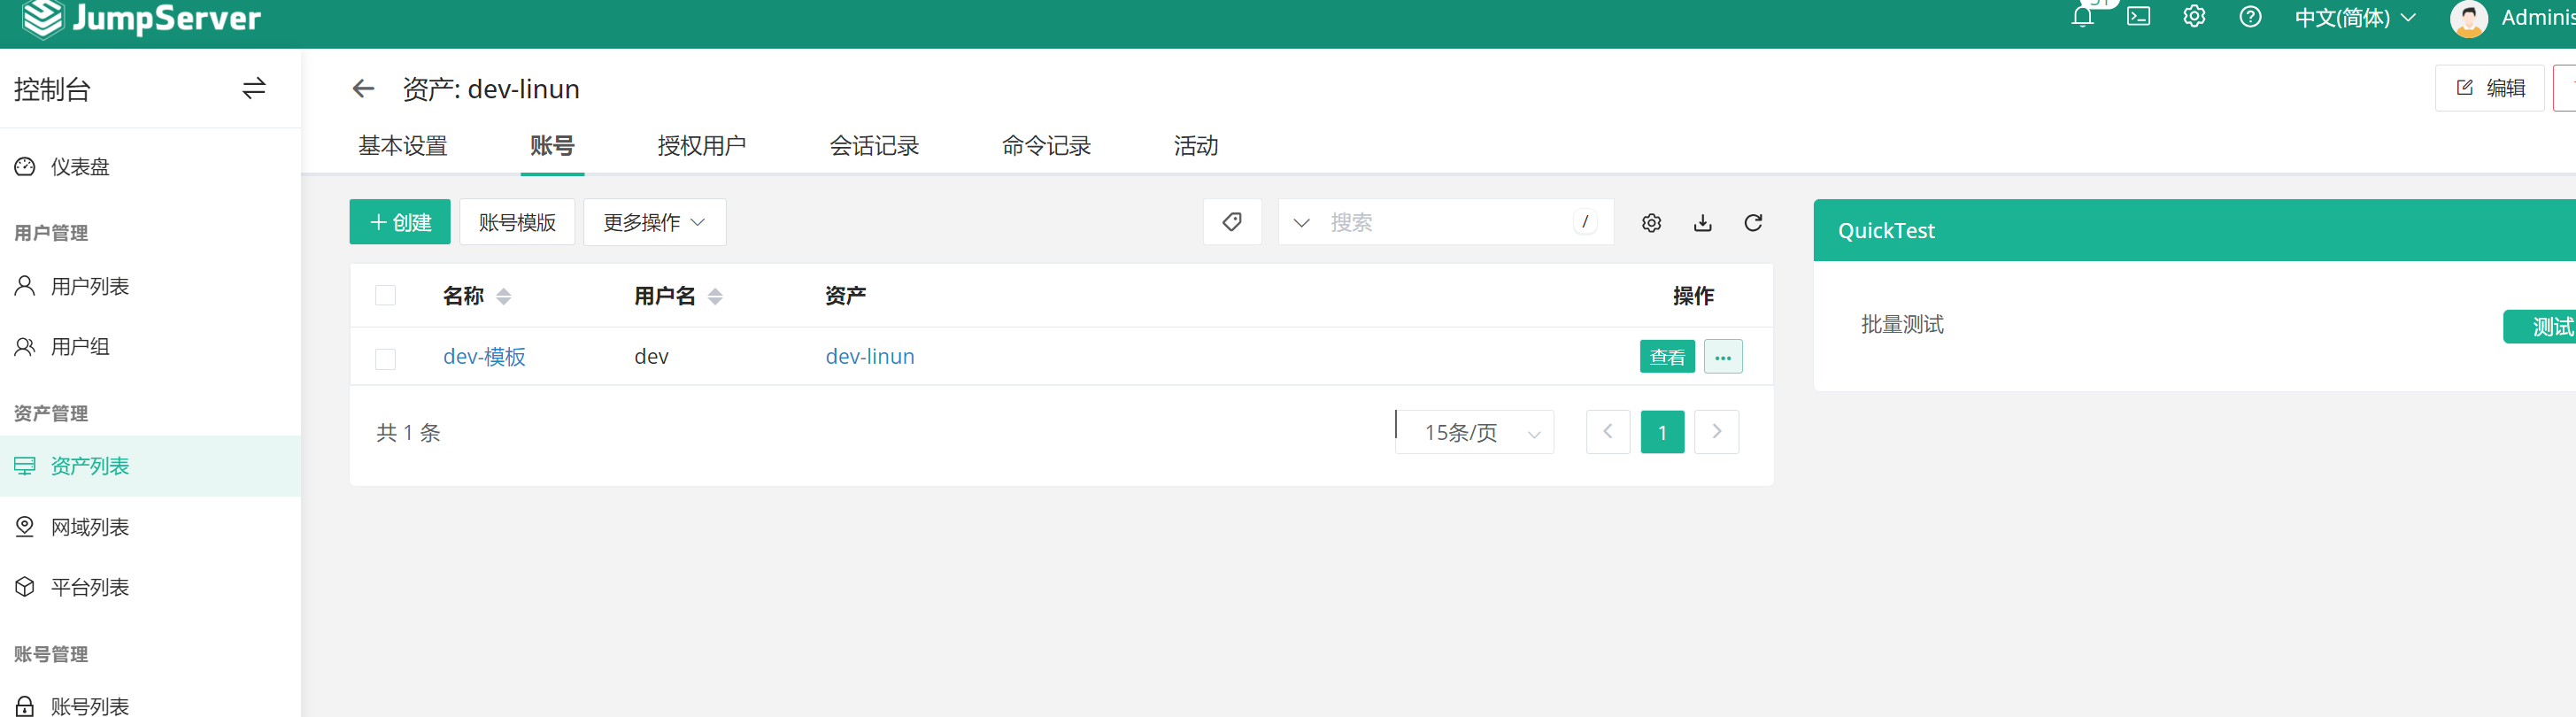Click the export download icon
Image resolution: width=2576 pixels, height=717 pixels.
(1702, 223)
